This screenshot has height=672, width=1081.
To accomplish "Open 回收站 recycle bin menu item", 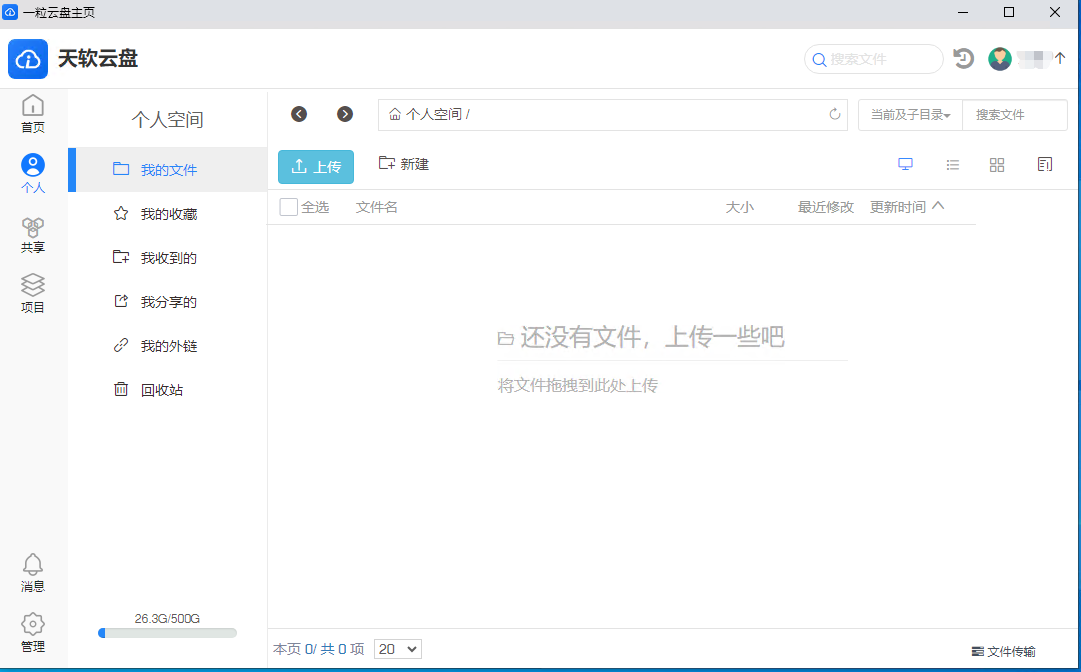I will (161, 390).
